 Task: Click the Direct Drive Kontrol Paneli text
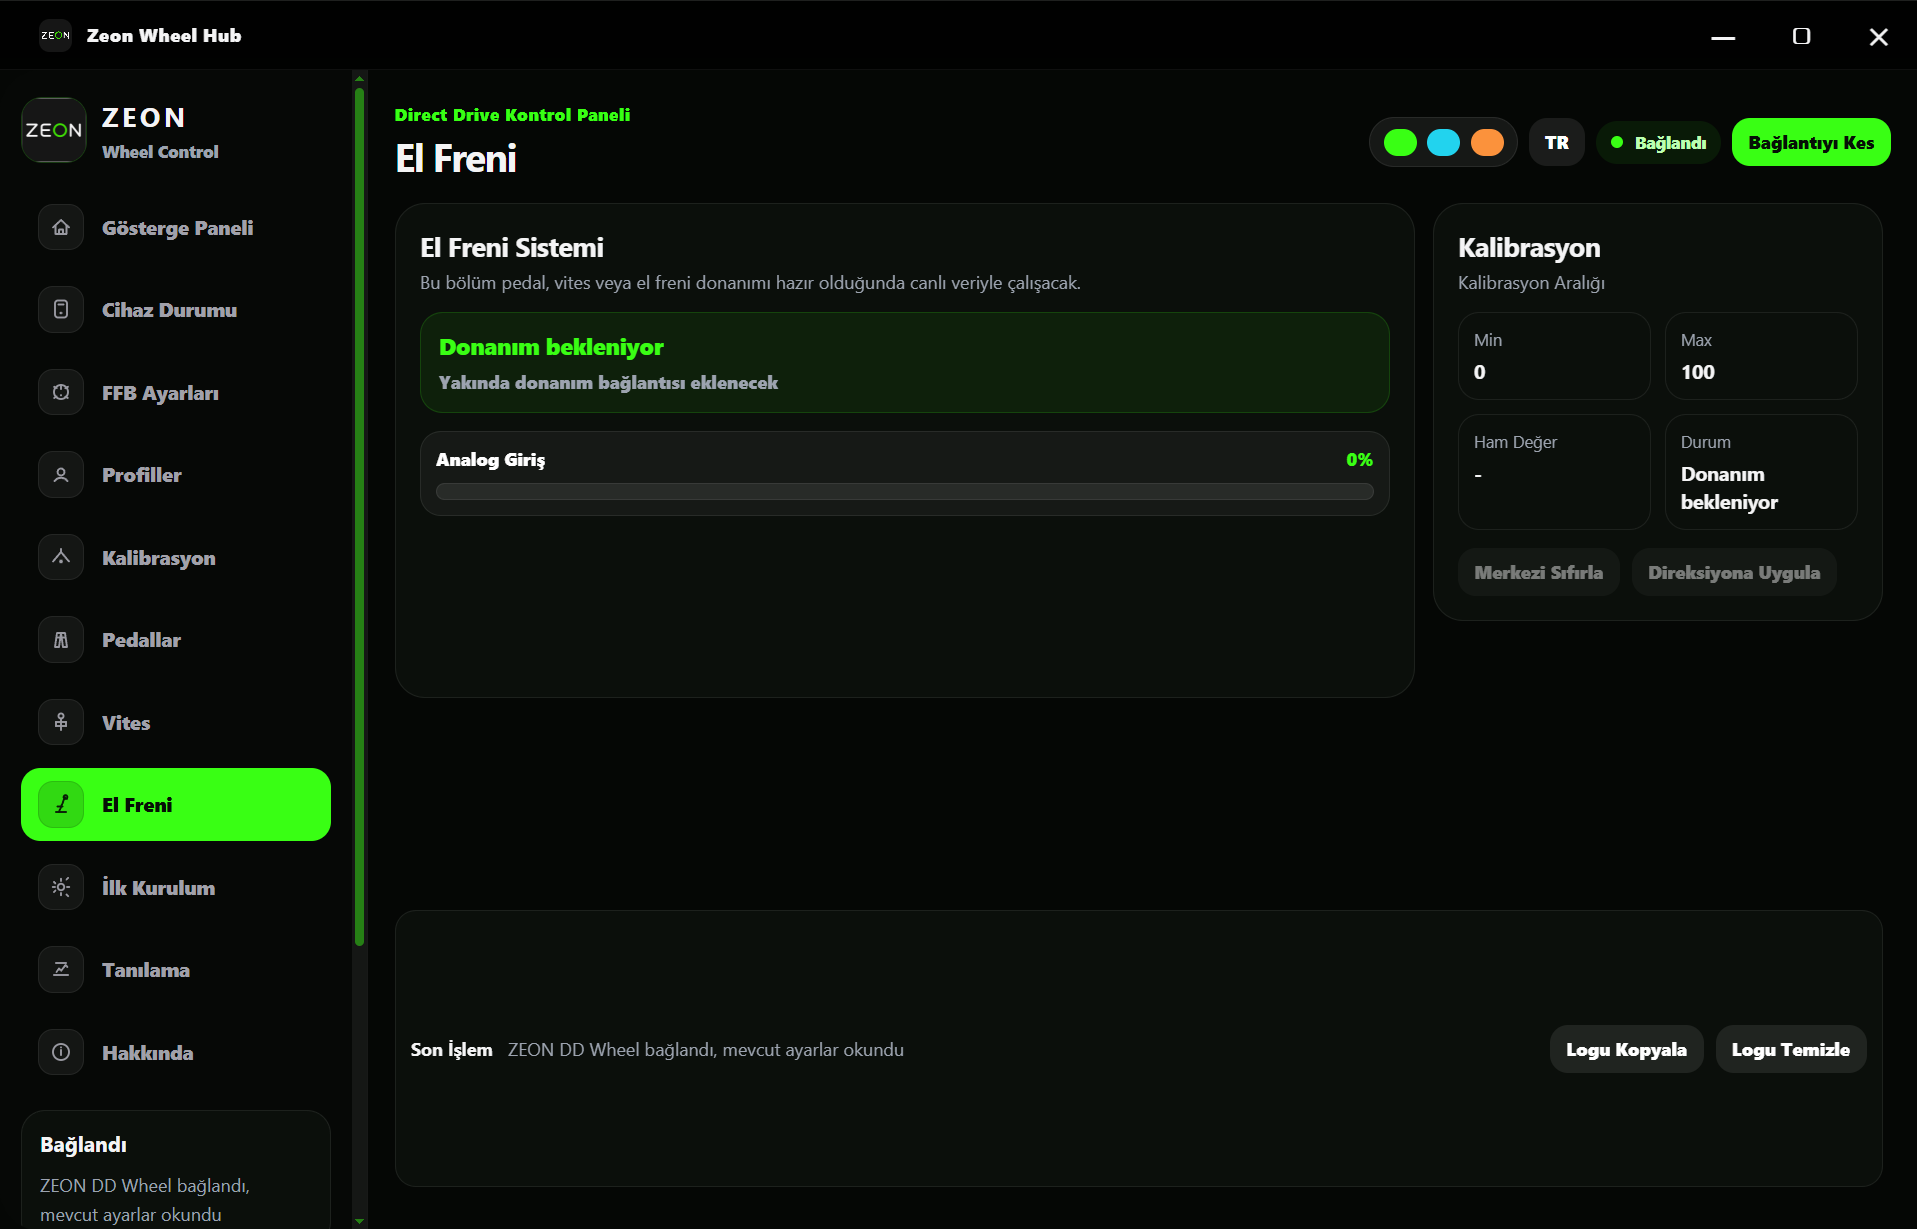(x=512, y=115)
